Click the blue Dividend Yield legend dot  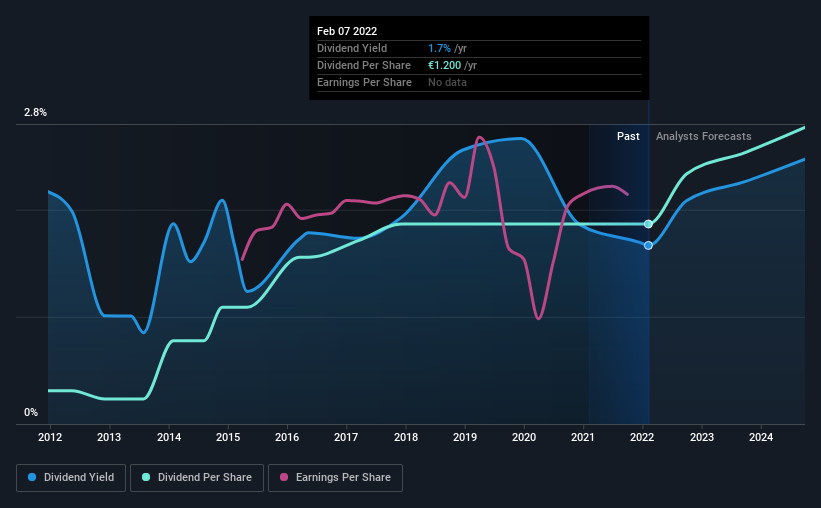click(32, 477)
